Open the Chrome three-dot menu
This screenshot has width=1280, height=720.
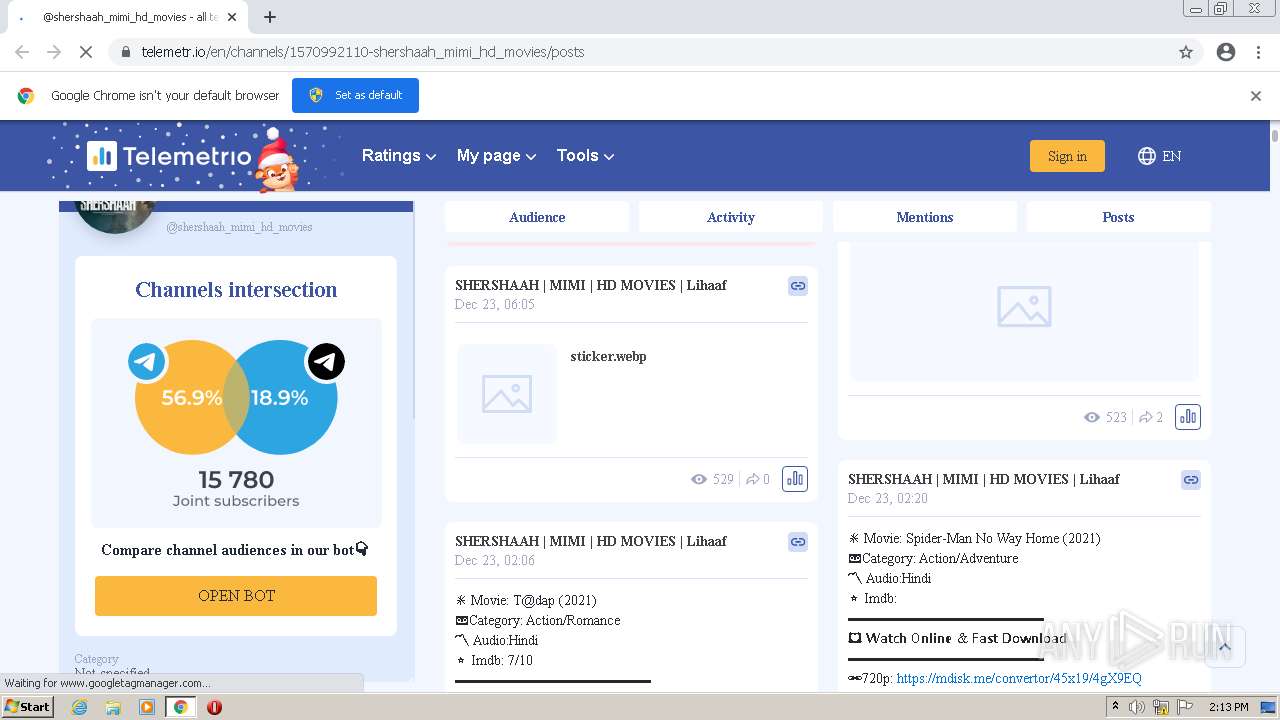(x=1258, y=52)
